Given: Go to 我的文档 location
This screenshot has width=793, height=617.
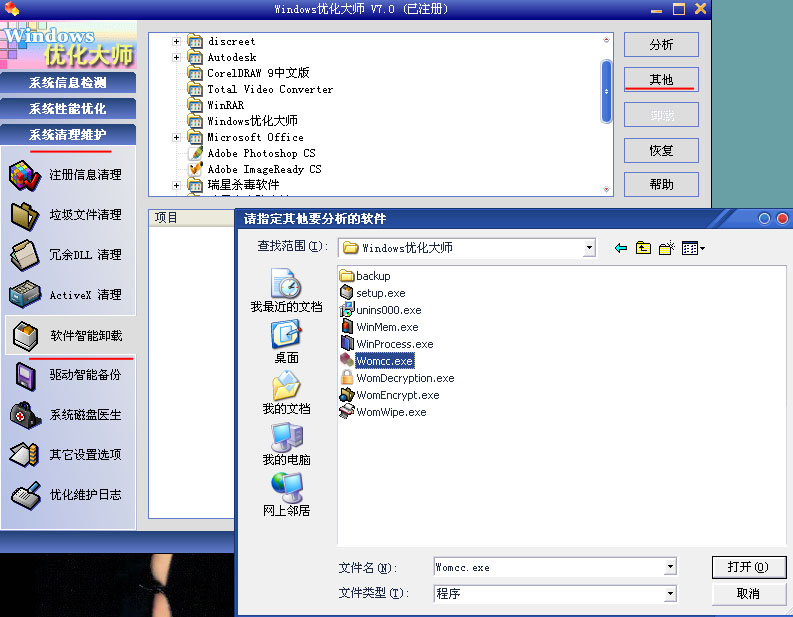Looking at the screenshot, I should click(x=286, y=393).
